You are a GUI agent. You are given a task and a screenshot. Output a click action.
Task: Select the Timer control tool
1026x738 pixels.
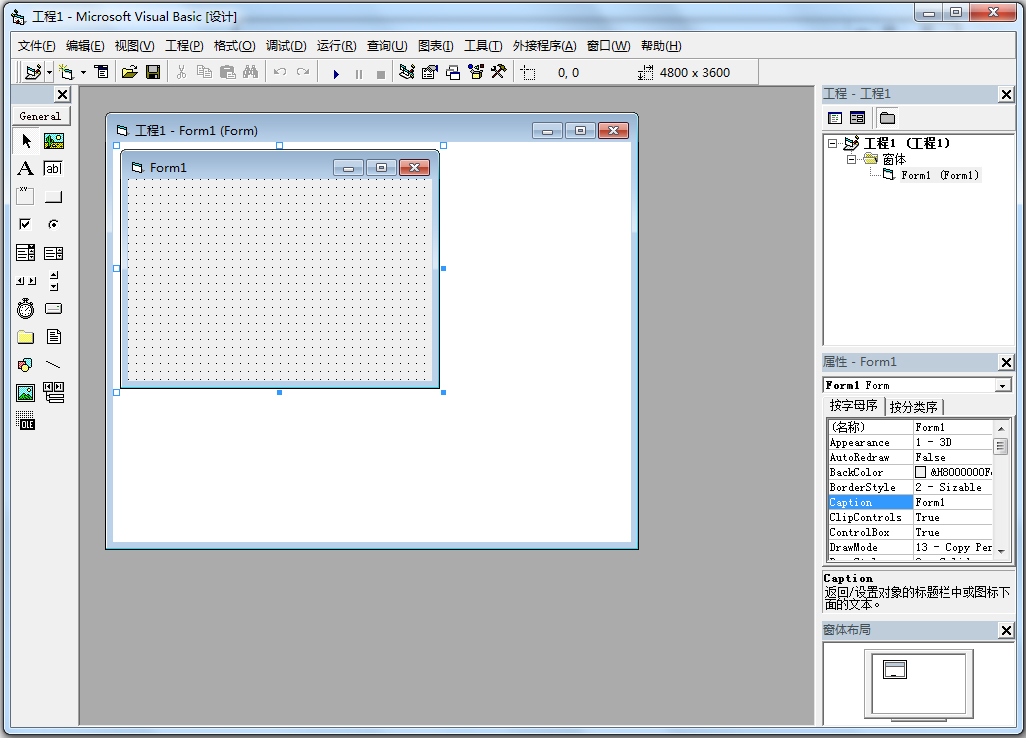click(x=25, y=308)
